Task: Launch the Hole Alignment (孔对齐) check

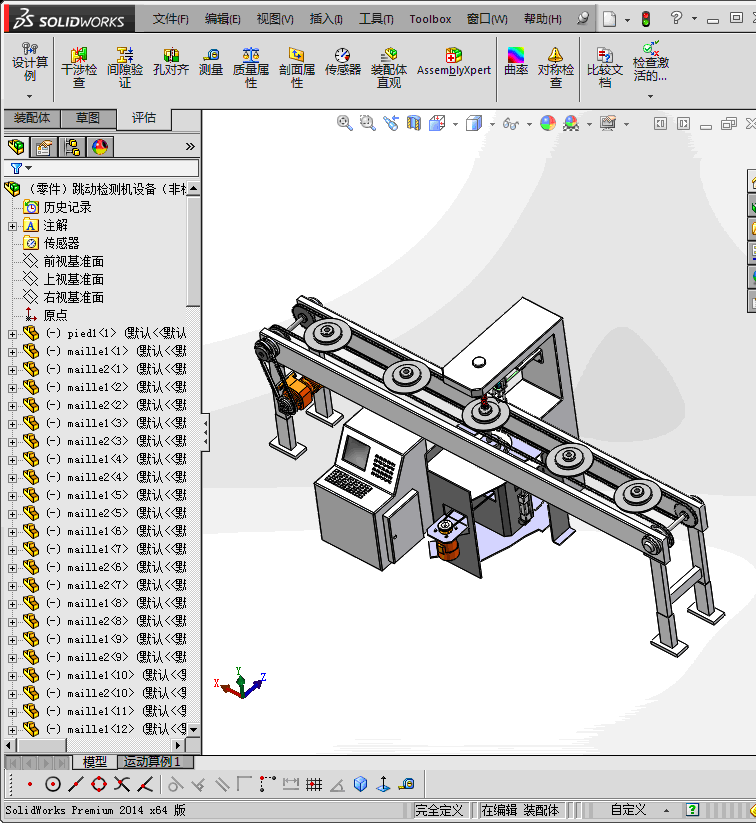Action: [x=171, y=62]
